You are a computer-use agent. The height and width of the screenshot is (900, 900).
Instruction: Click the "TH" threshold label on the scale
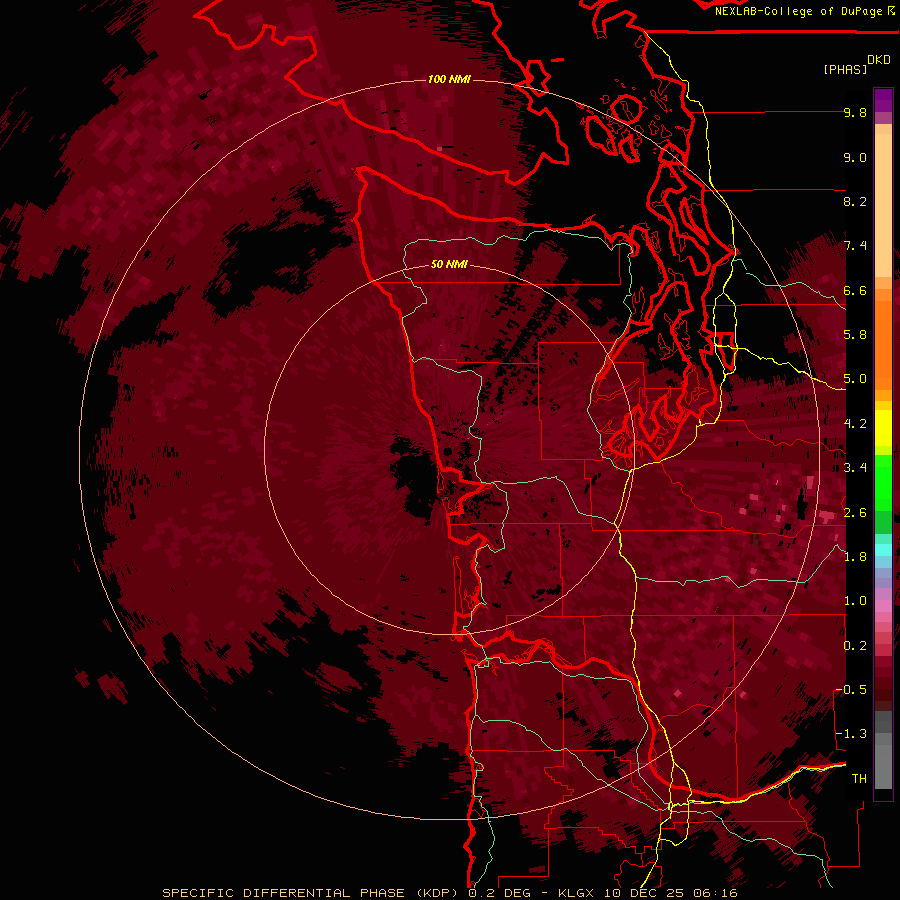[859, 779]
